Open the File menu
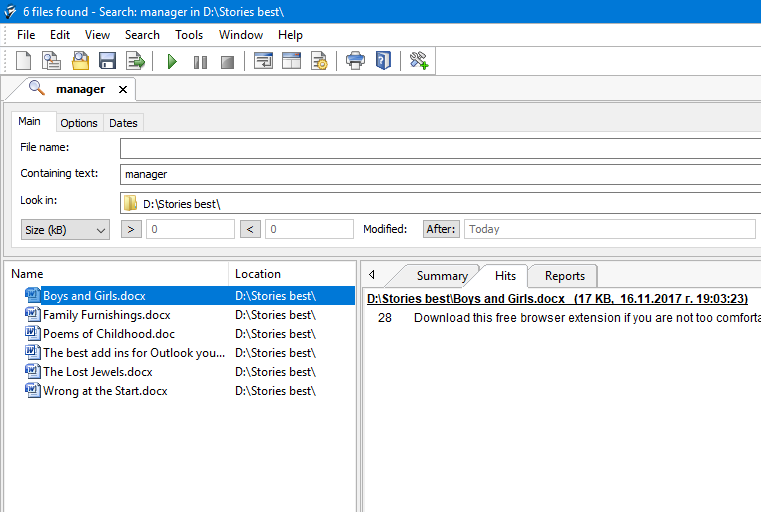 (26, 35)
